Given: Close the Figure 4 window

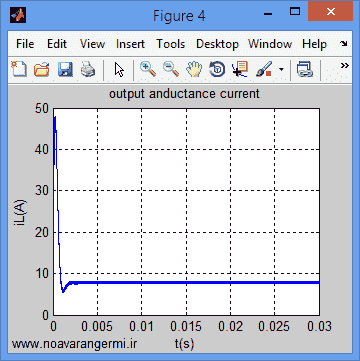Looking at the screenshot, I should (x=330, y=11).
